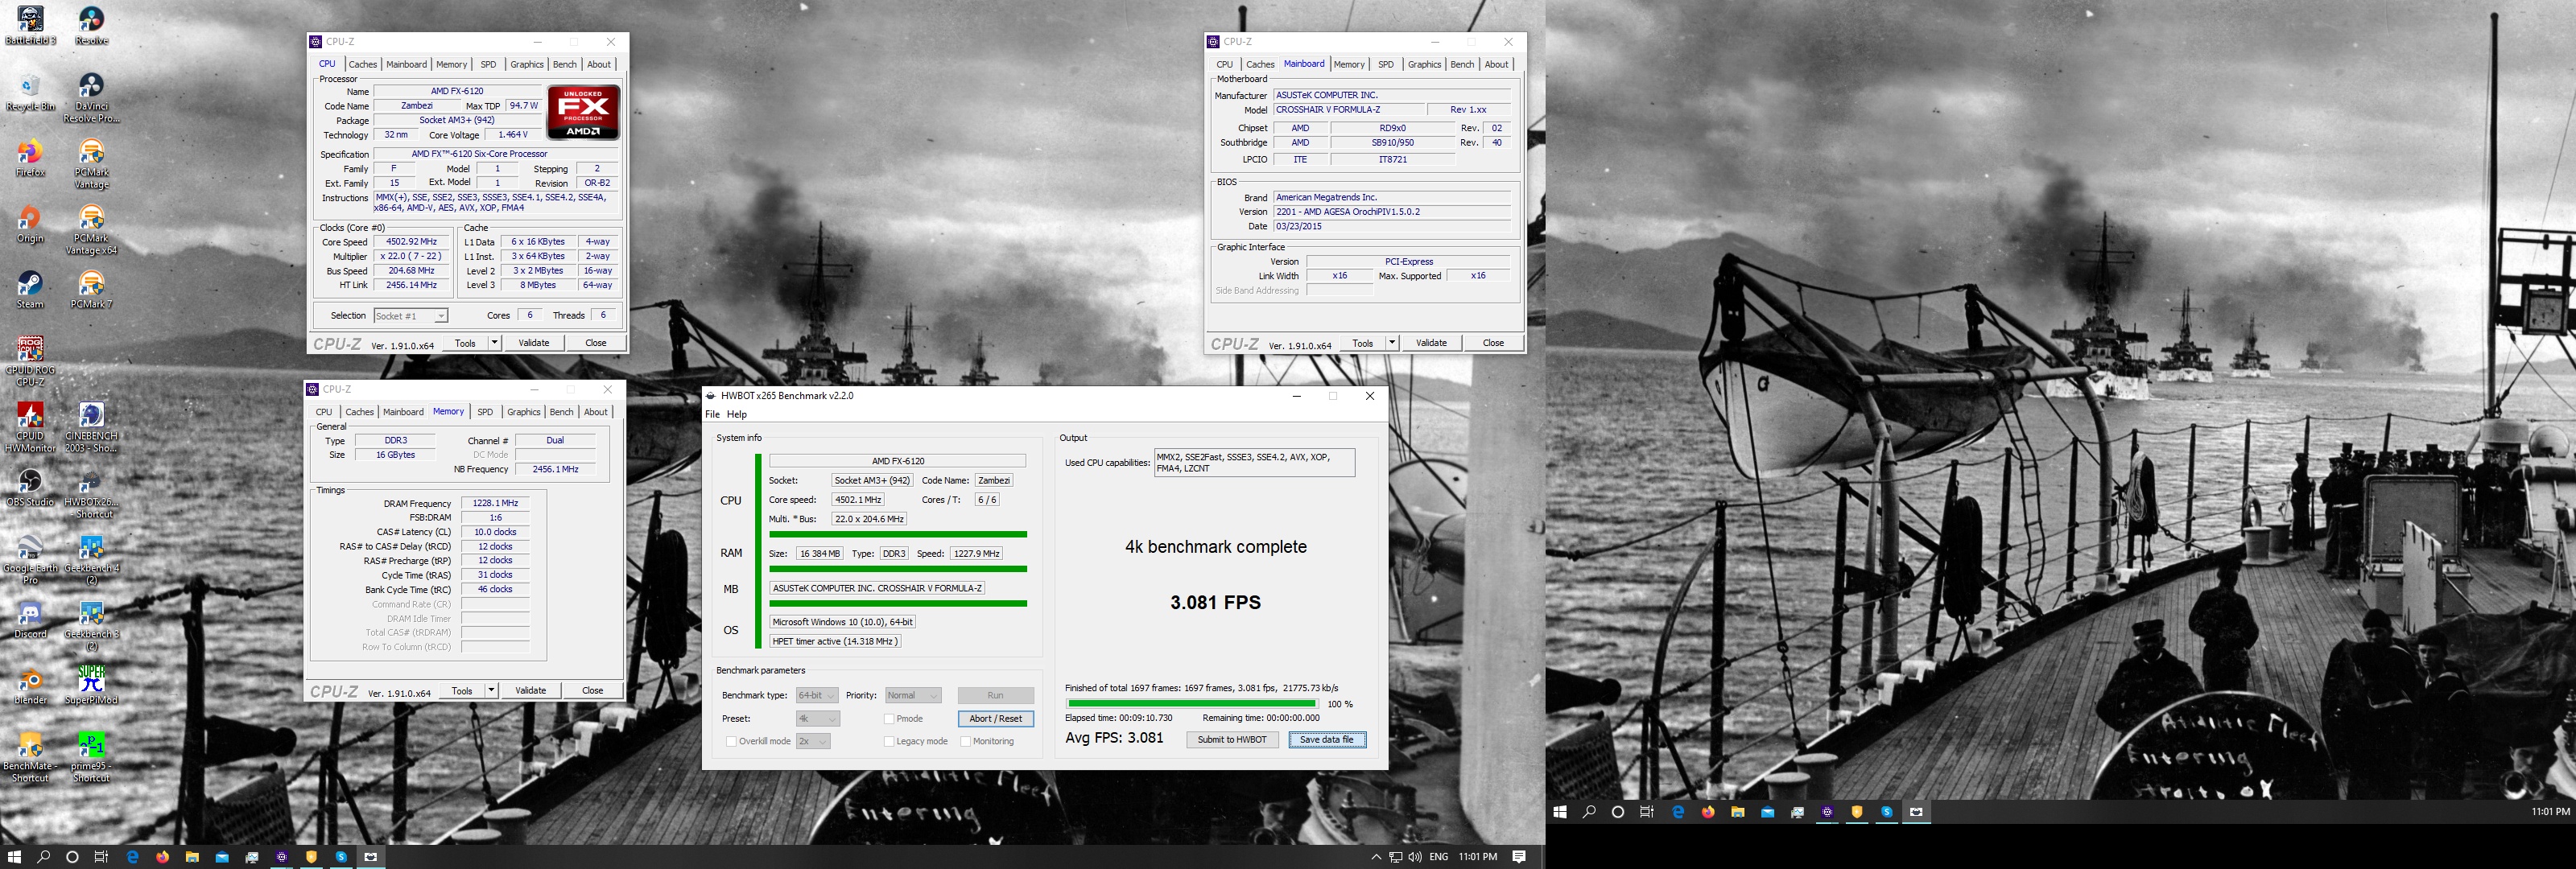Open Resolve desktop shortcut
2576x869 pixels.
tap(91, 26)
